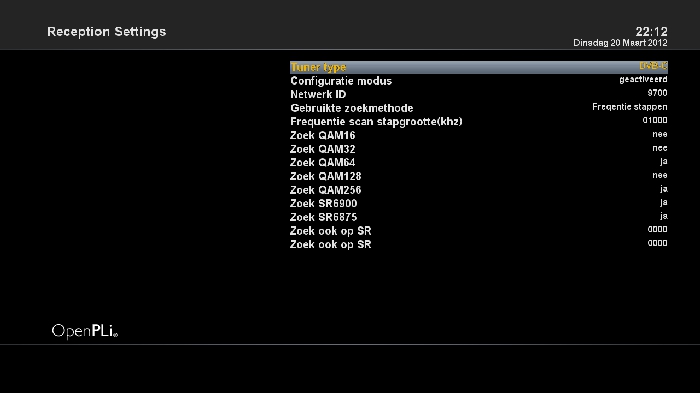Toggle Zoek QAM256 setting

(479, 190)
